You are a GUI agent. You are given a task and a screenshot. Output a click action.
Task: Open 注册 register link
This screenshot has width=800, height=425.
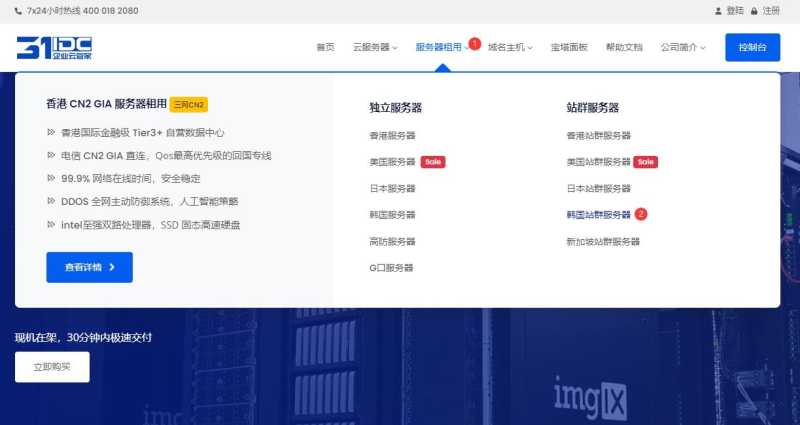click(771, 11)
